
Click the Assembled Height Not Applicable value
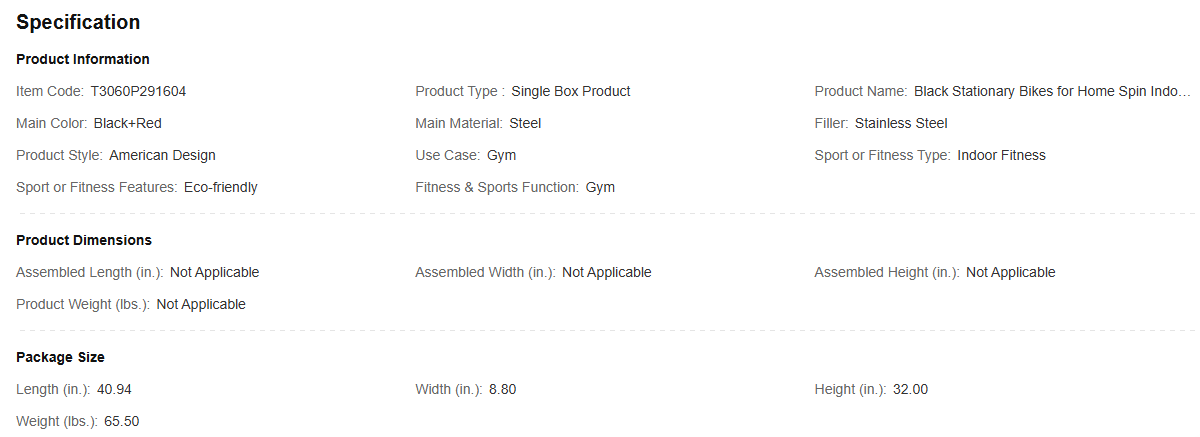pyautogui.click(x=1010, y=272)
